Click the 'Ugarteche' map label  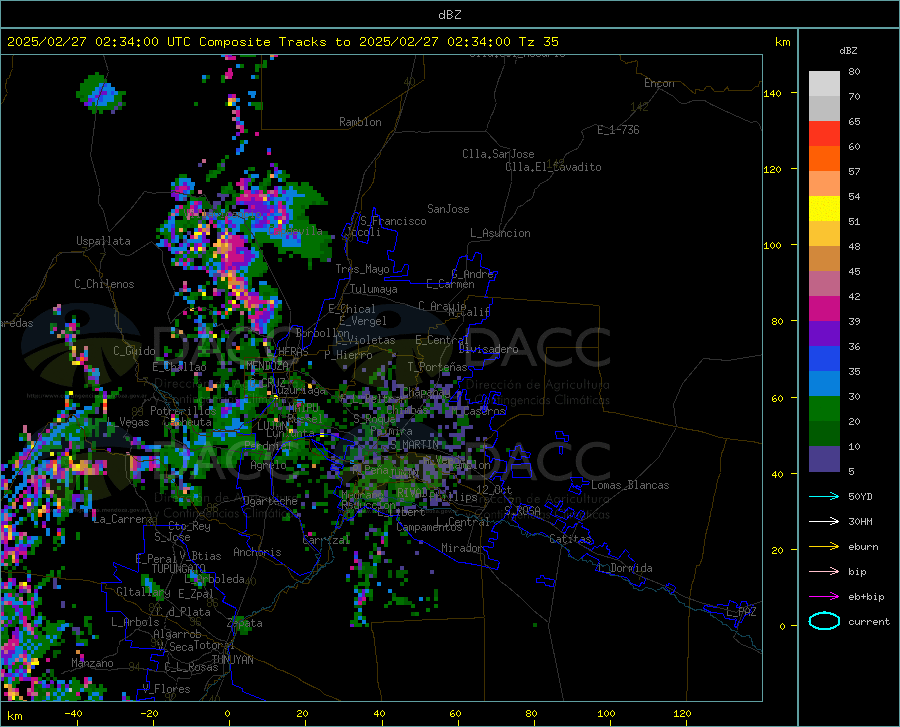click(x=270, y=501)
